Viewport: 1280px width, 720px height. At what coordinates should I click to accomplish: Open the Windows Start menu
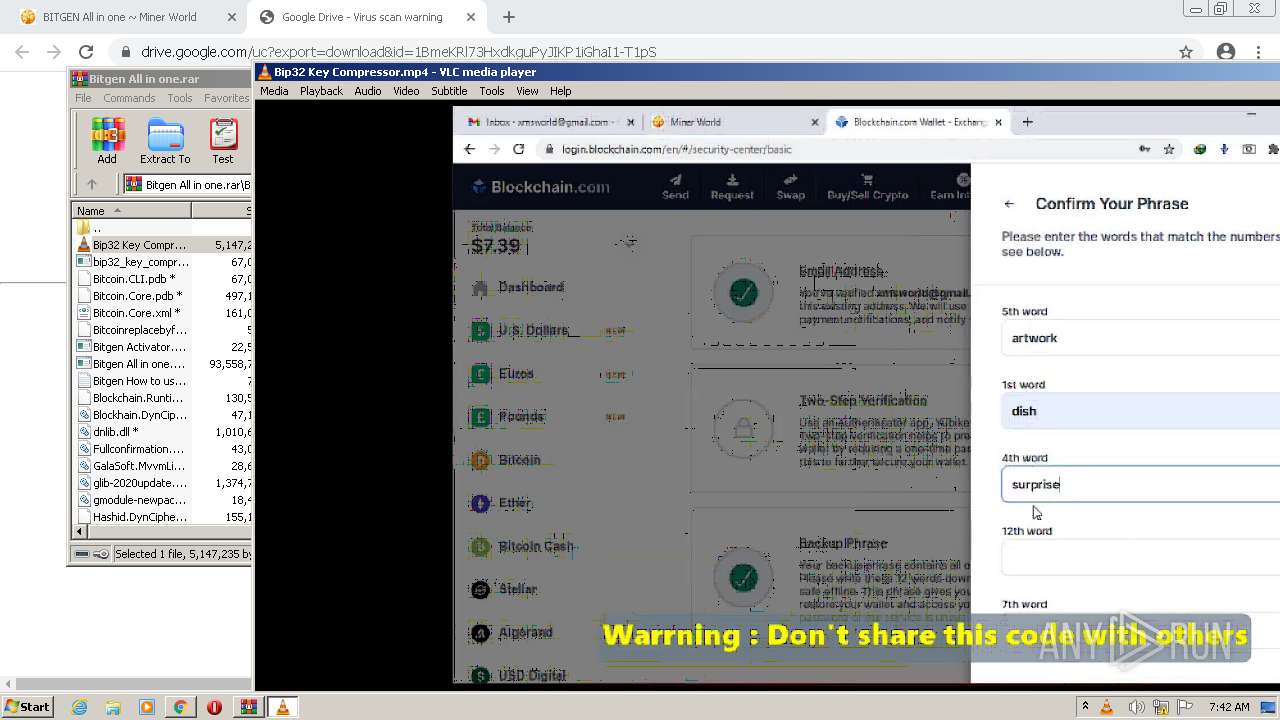27,707
